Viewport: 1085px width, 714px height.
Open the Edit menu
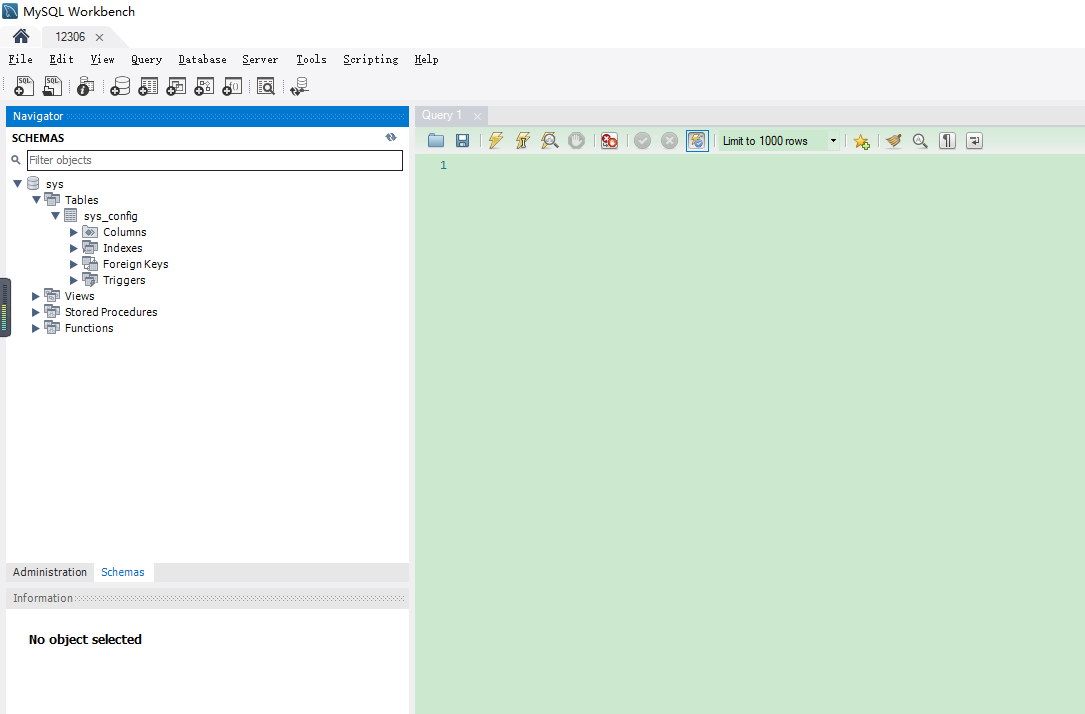pyautogui.click(x=61, y=60)
